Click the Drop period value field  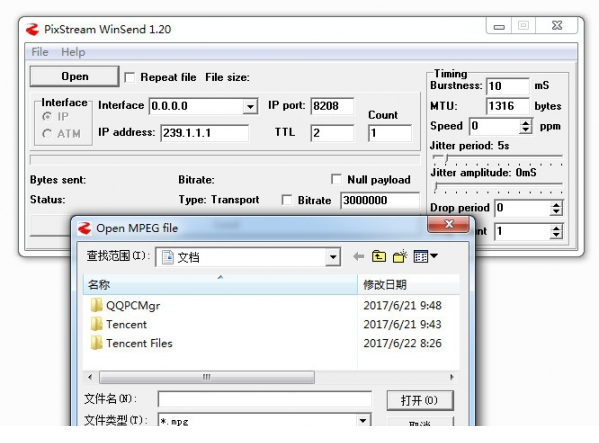point(522,208)
